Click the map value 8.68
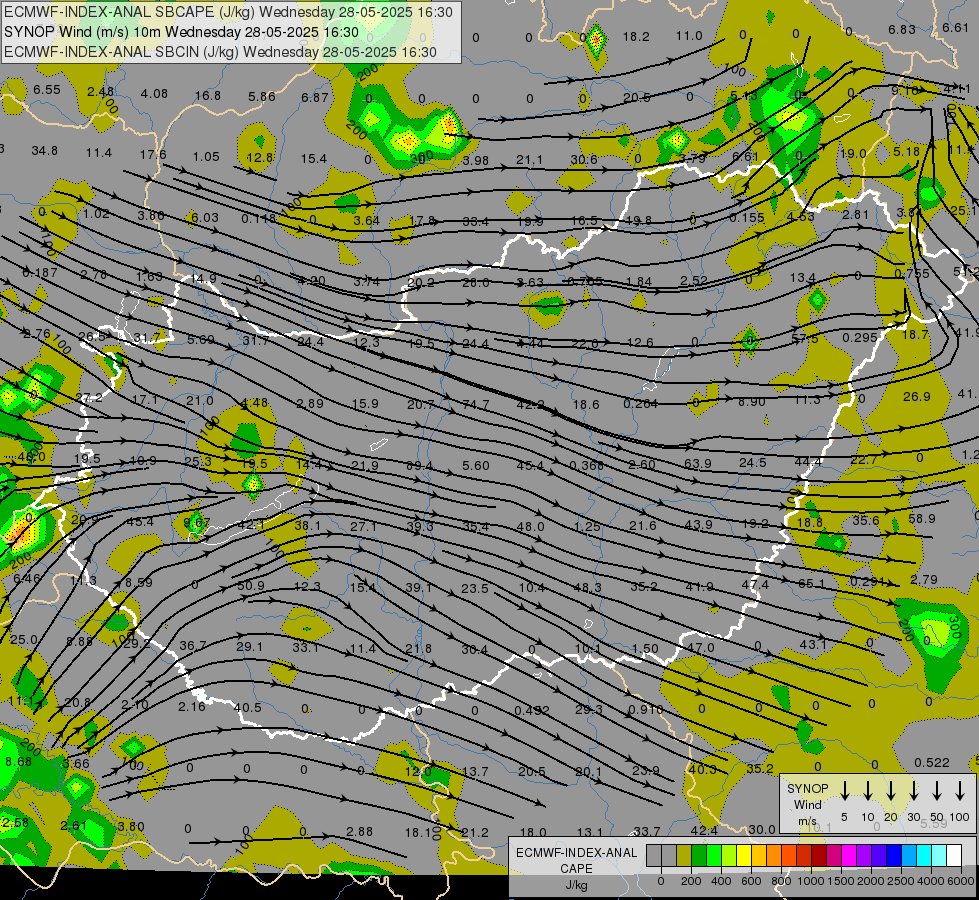Viewport: 979px width, 900px height. 18,761
